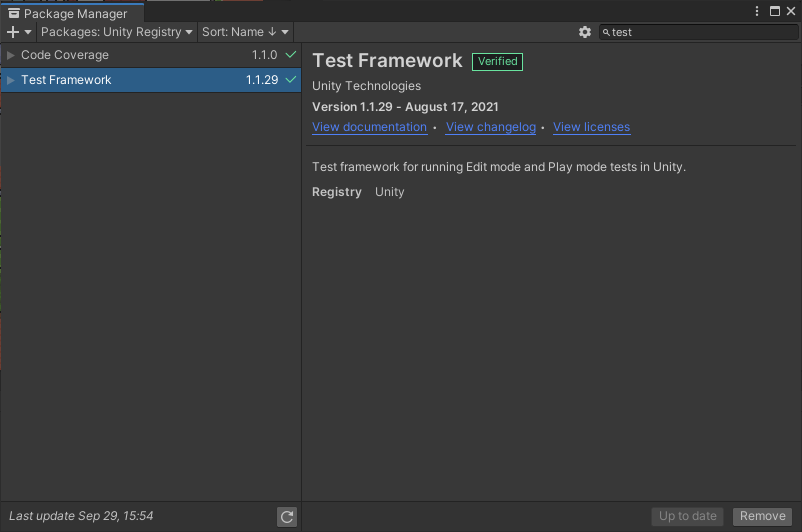Open the View changelog link
This screenshot has height=532, width=802.
pos(491,127)
